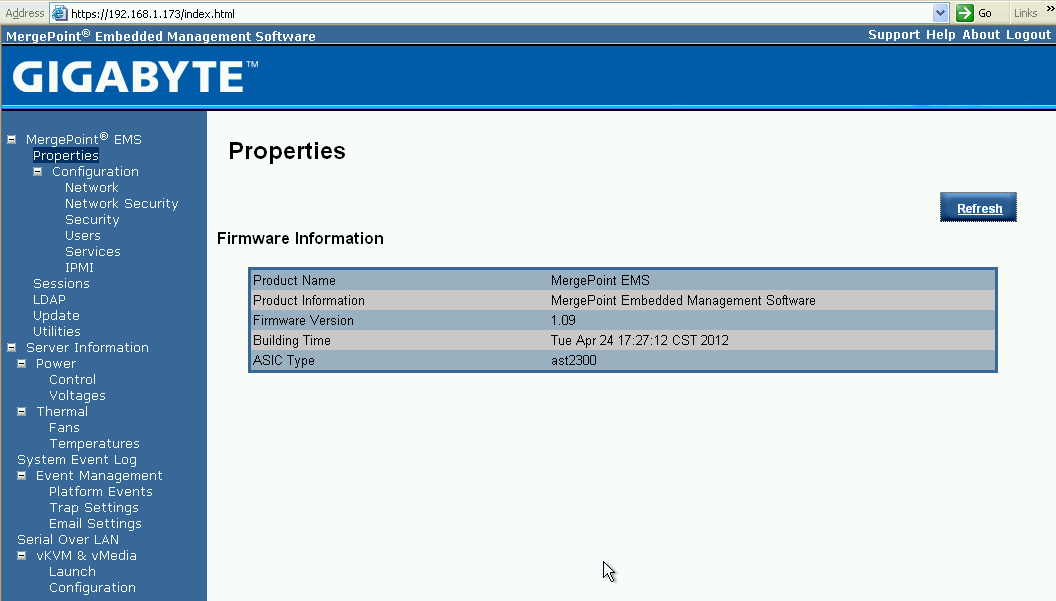Open the Temperatures page
Screen dimensions: 1056x601
(x=94, y=444)
